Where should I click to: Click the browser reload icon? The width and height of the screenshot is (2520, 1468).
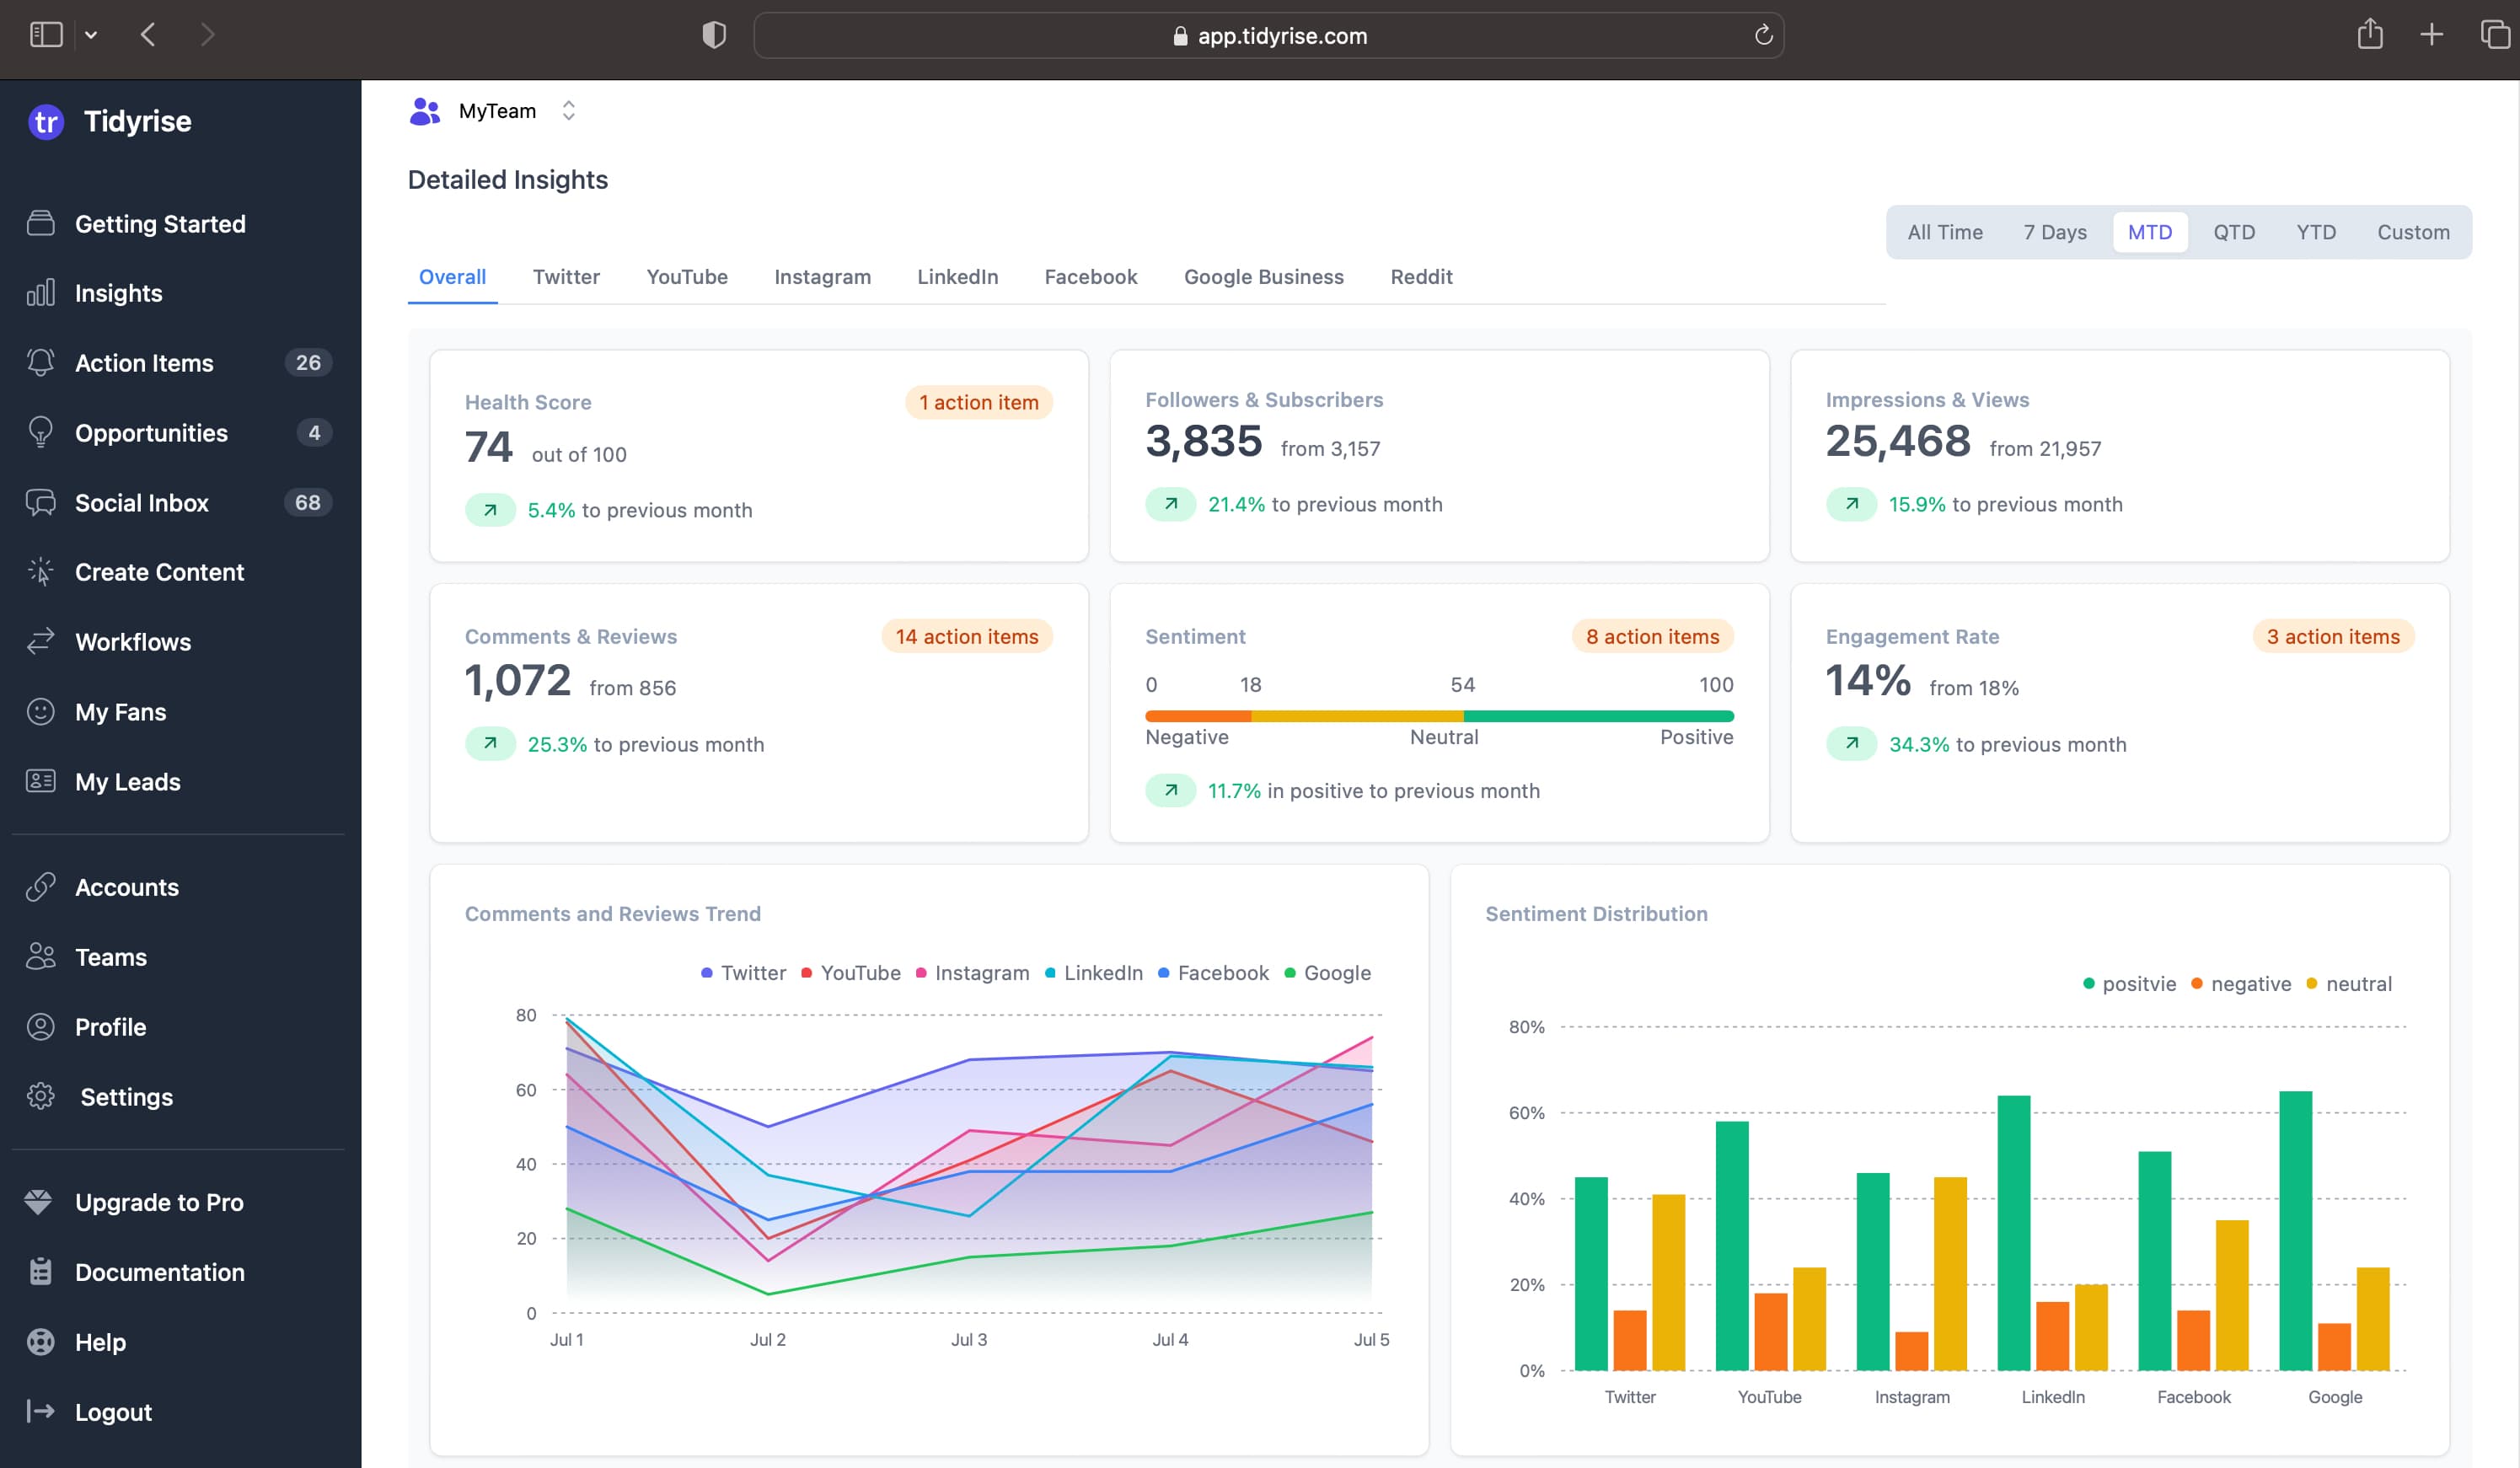pos(1764,36)
